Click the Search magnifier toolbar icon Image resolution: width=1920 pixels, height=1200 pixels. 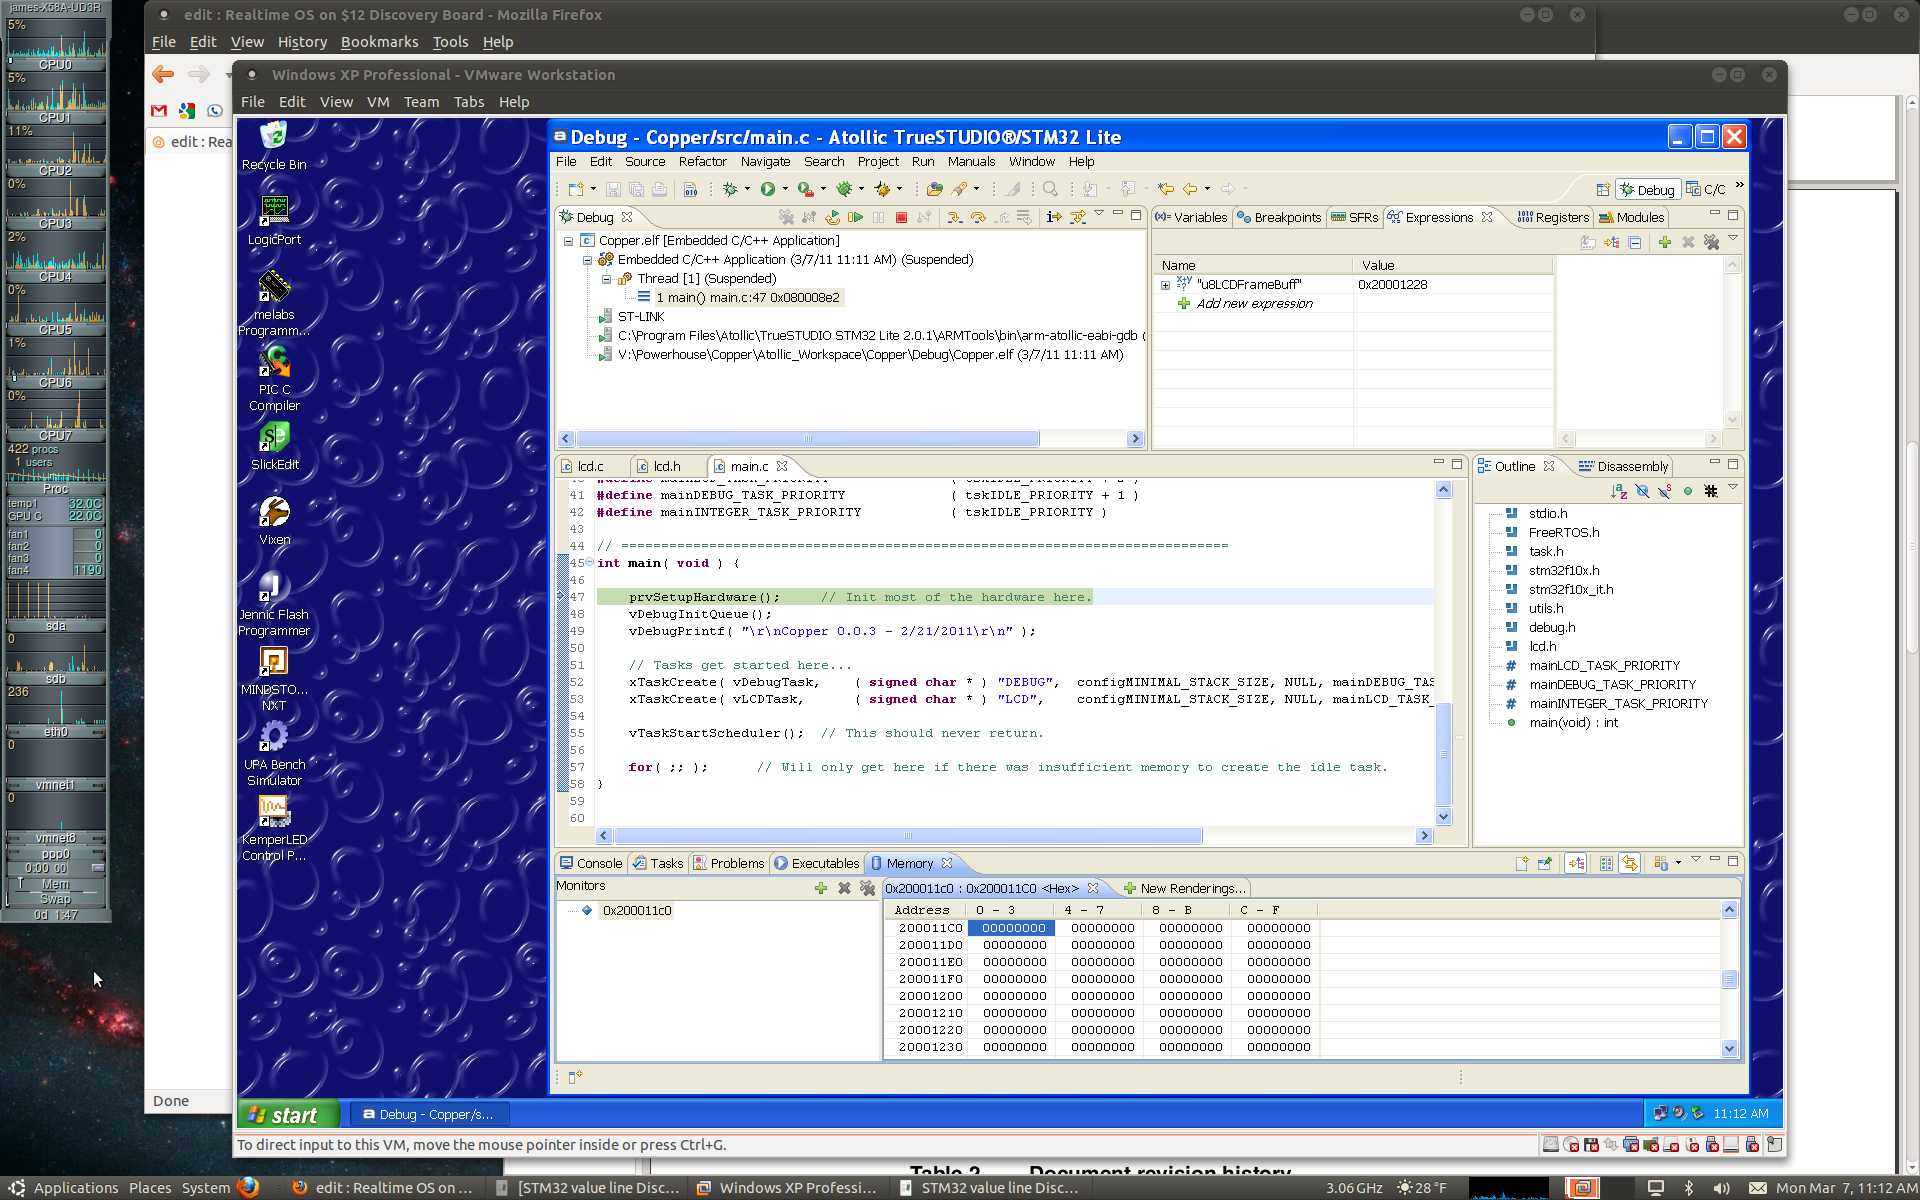1050,189
